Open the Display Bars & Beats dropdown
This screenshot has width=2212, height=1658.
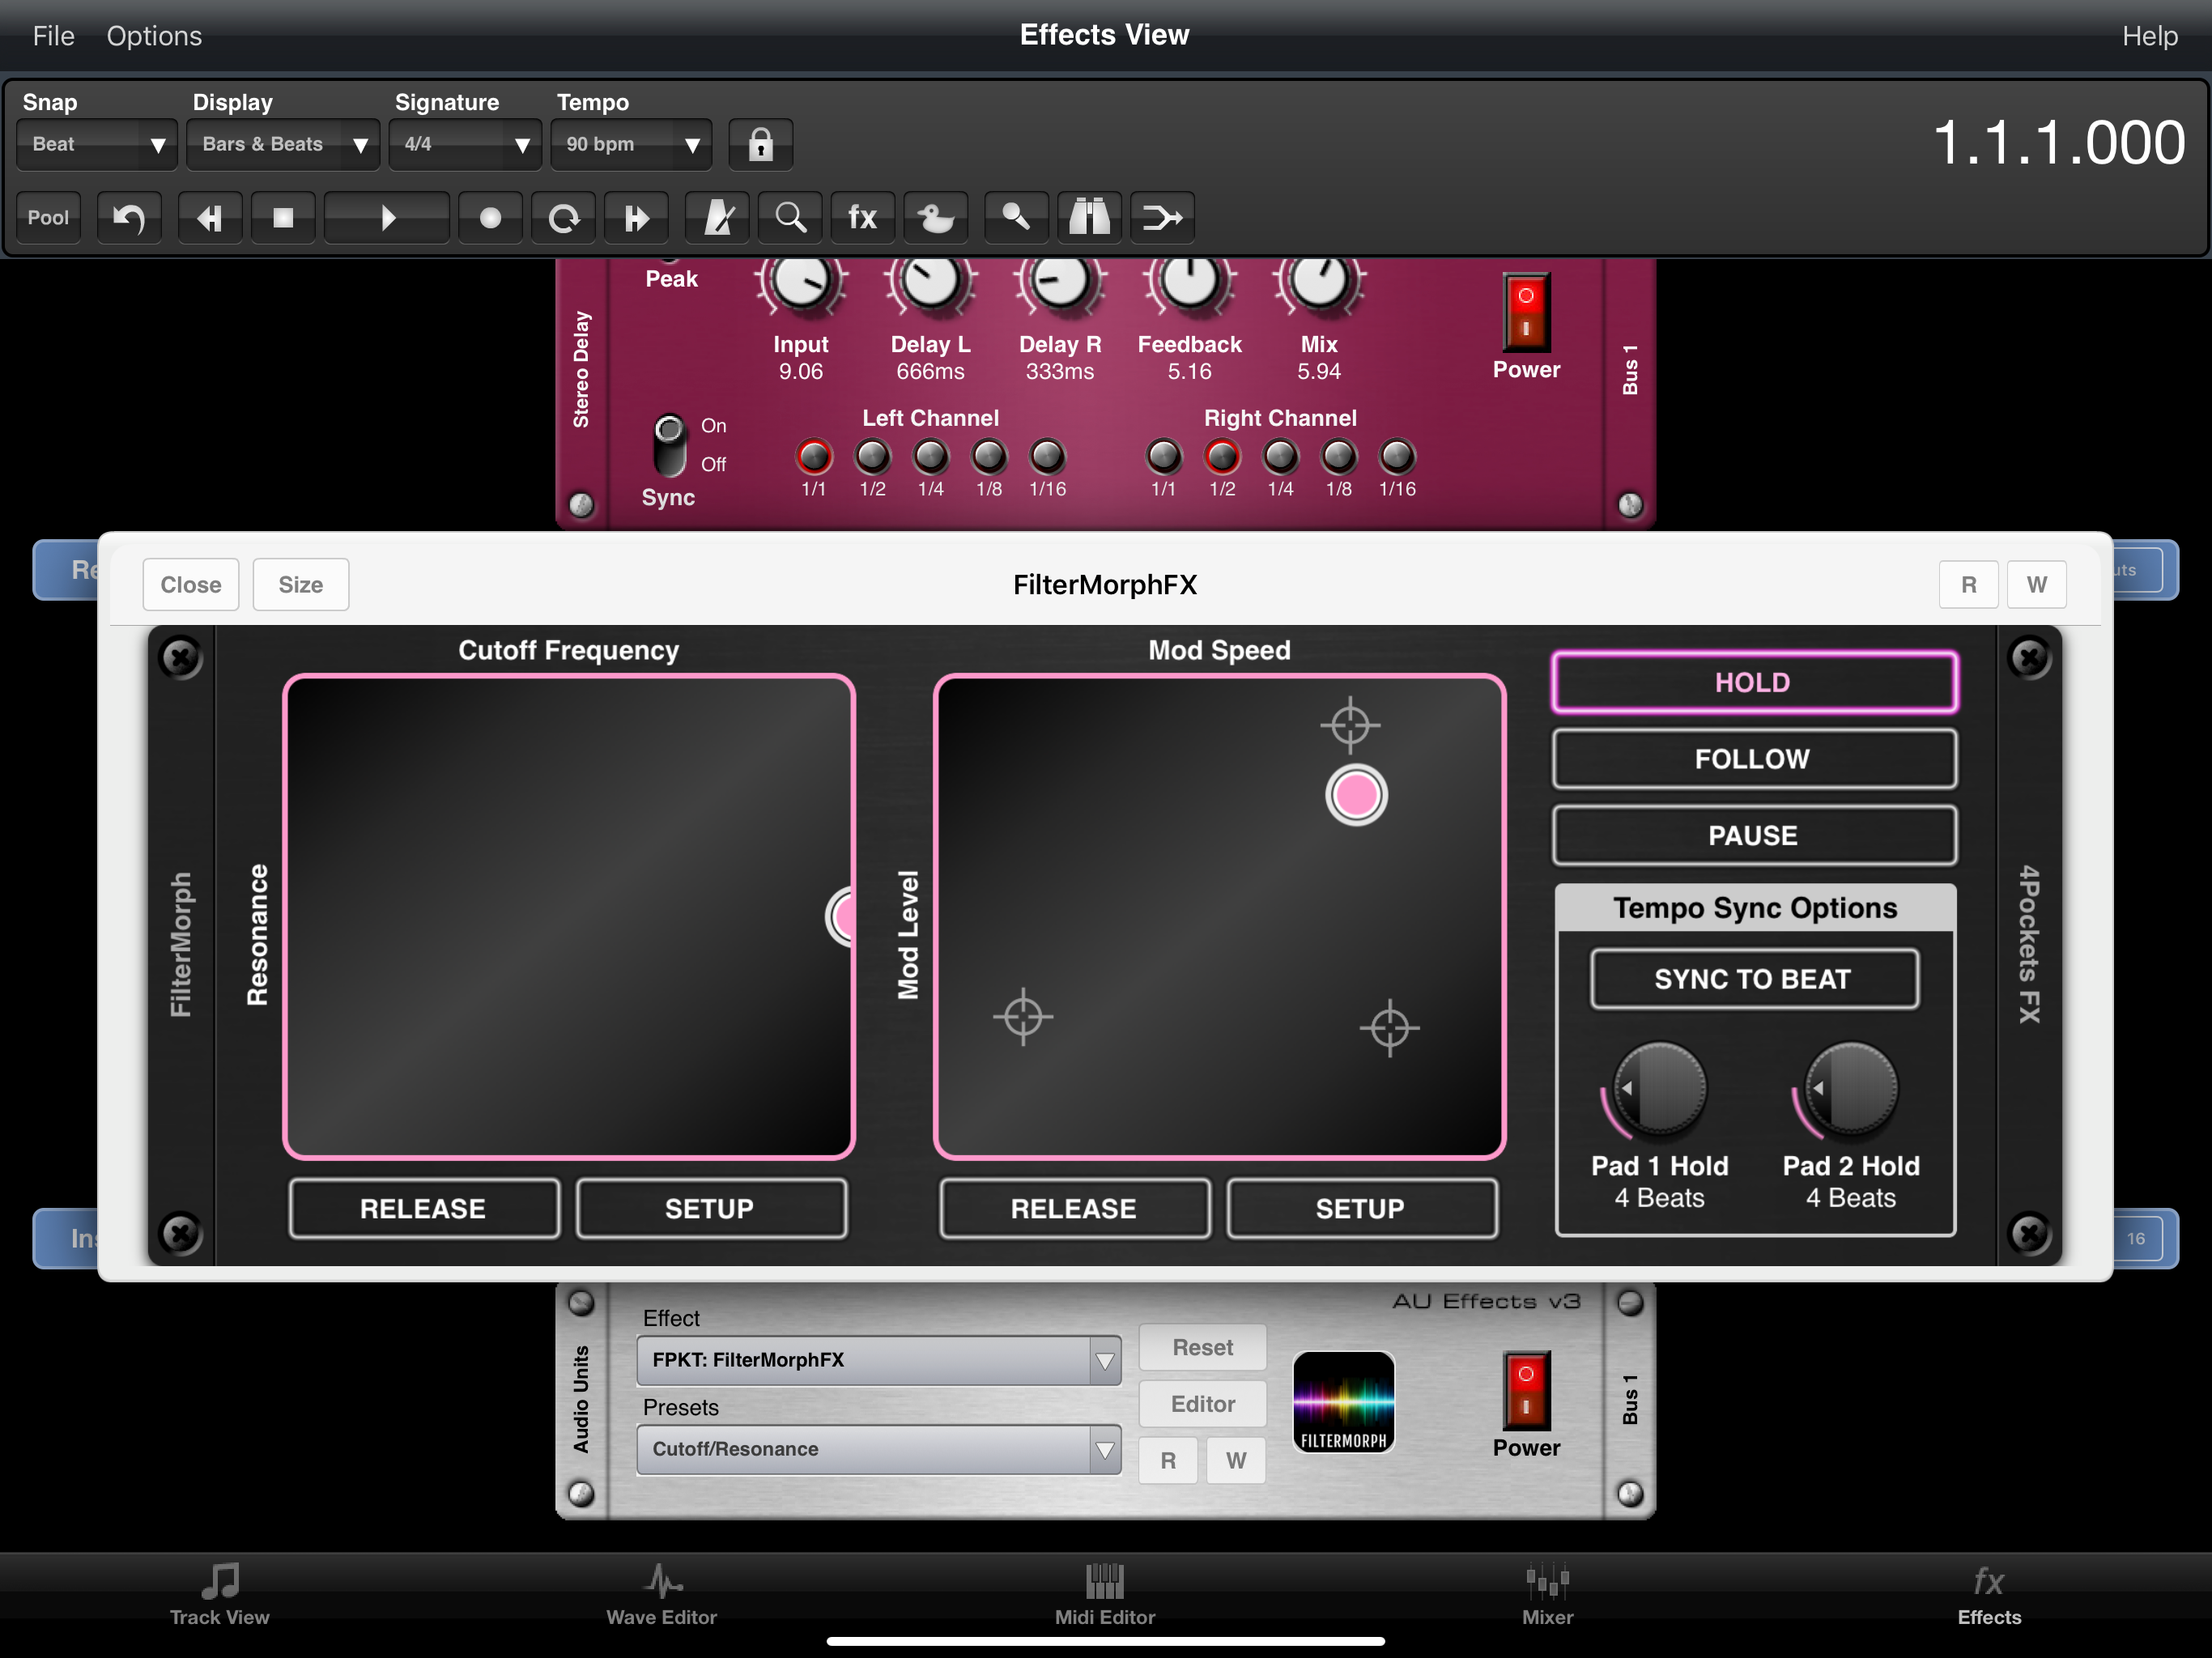(x=283, y=144)
